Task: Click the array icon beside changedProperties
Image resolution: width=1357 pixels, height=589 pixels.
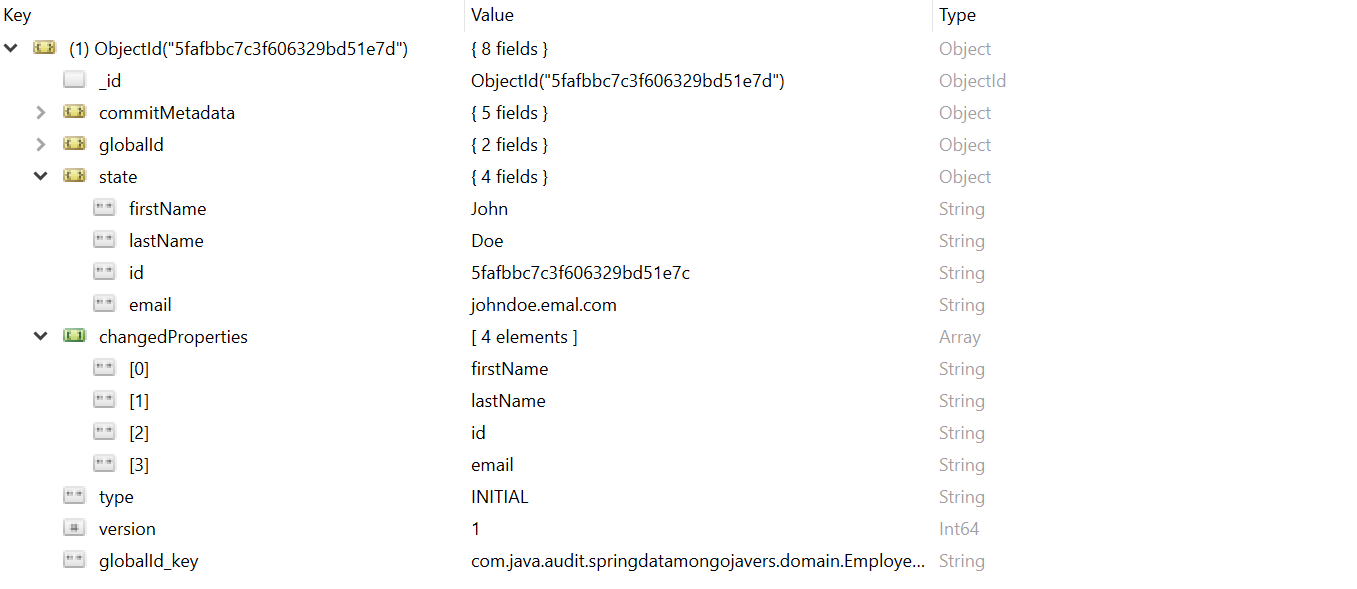Action: [73, 337]
